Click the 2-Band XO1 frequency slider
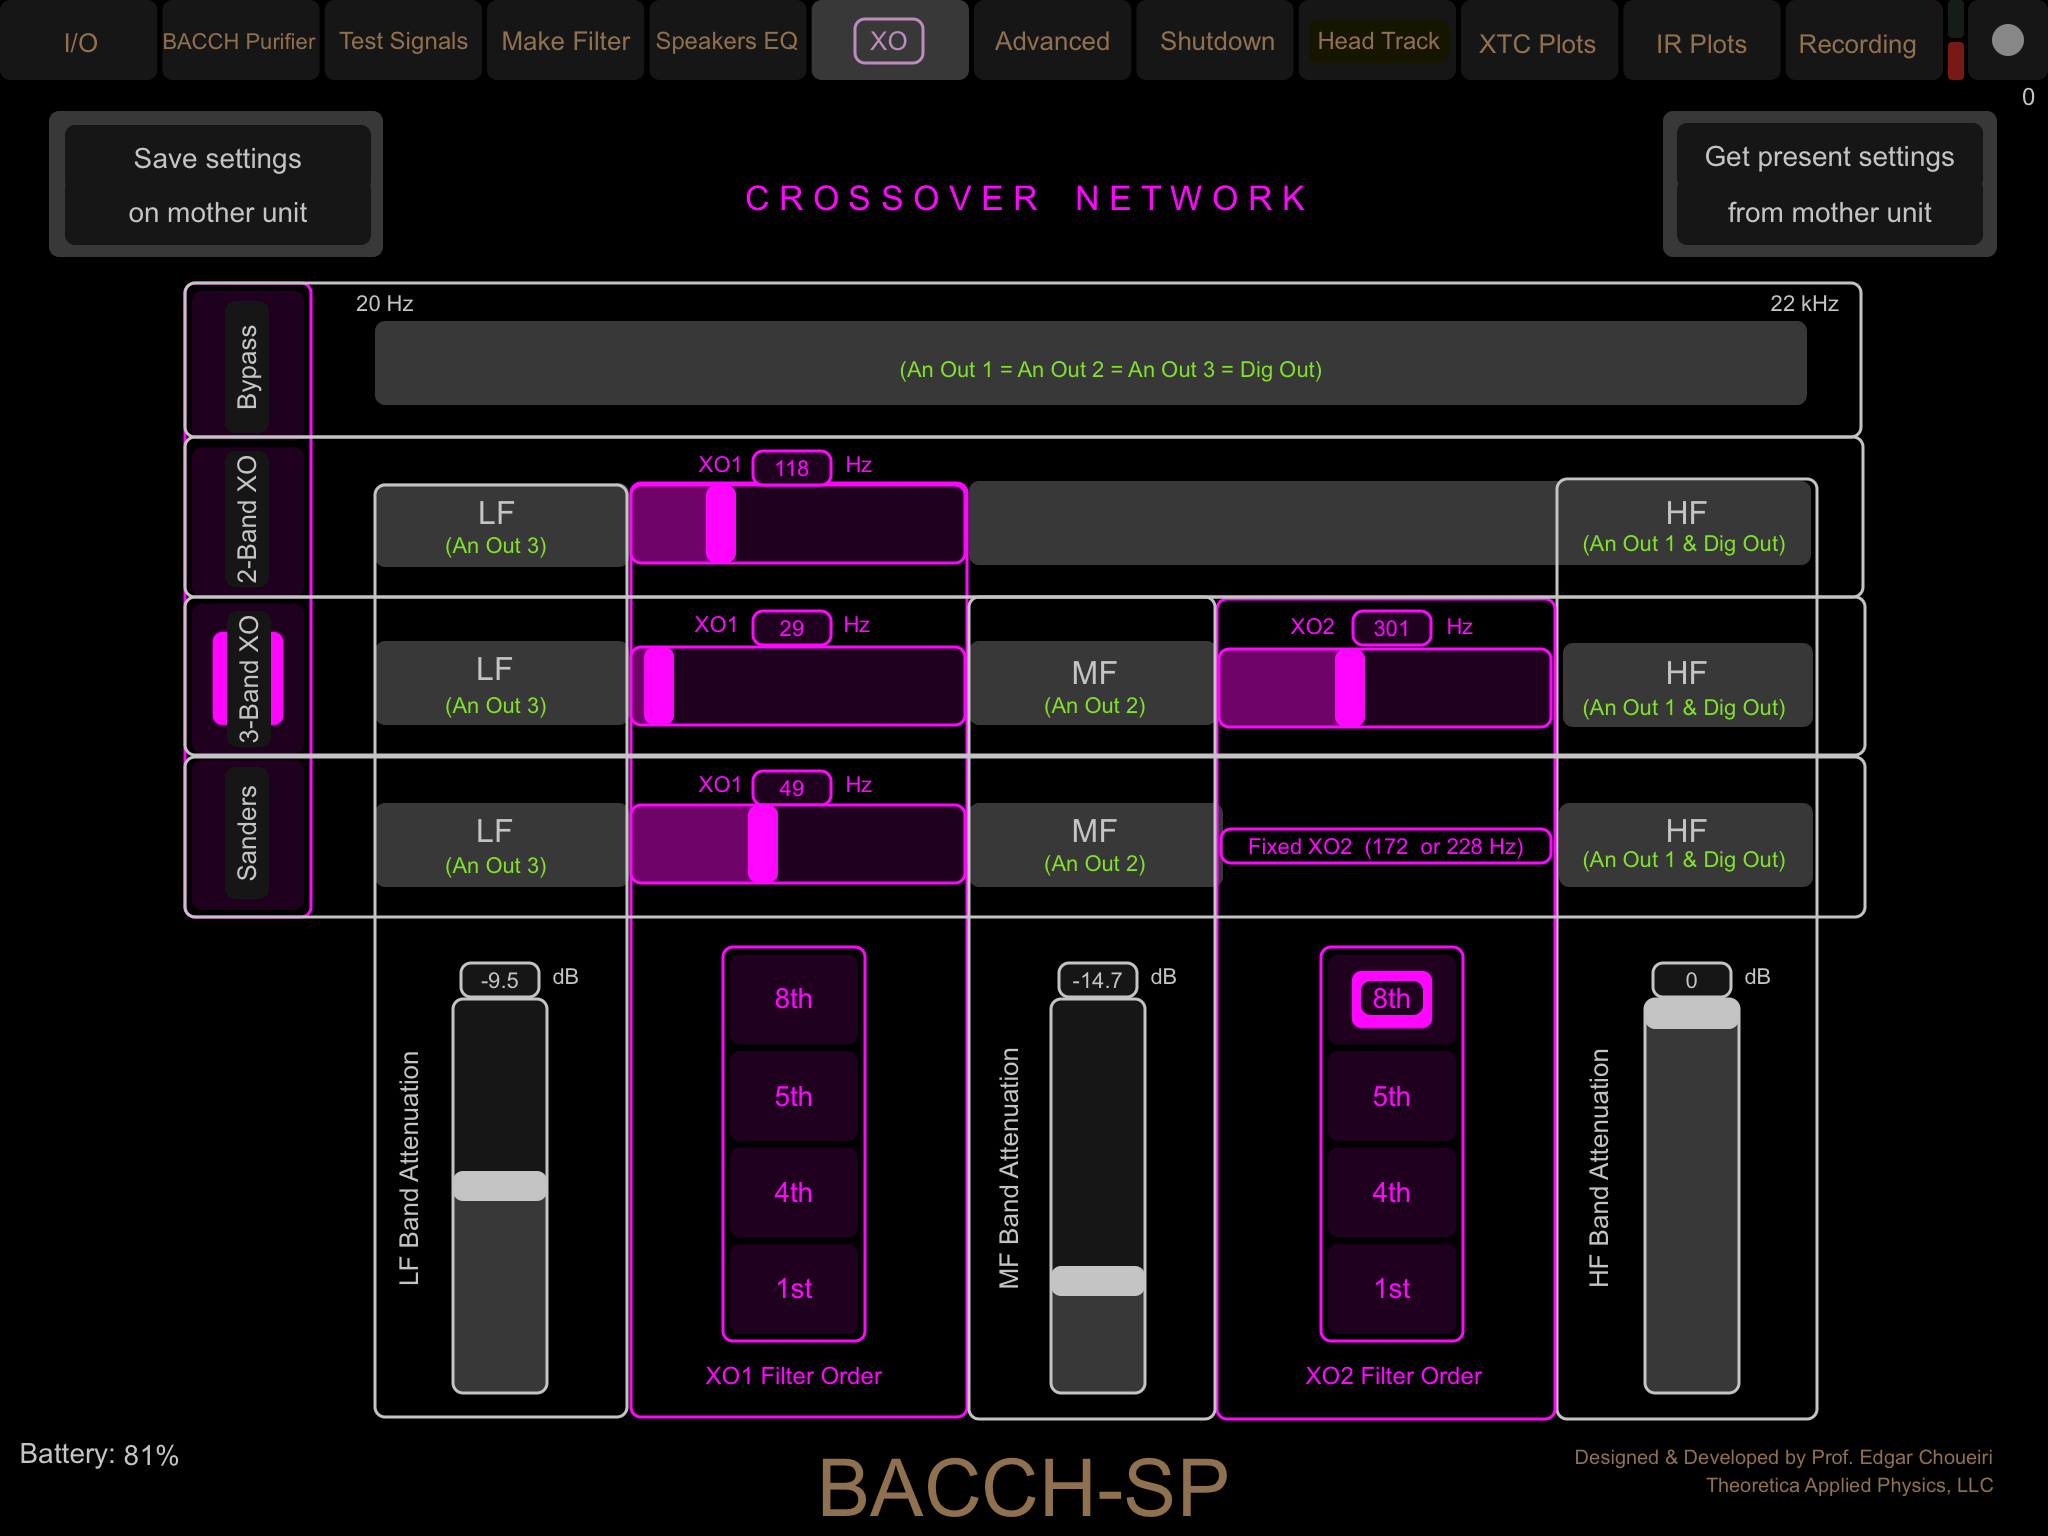This screenshot has height=1536, width=2048. point(798,523)
